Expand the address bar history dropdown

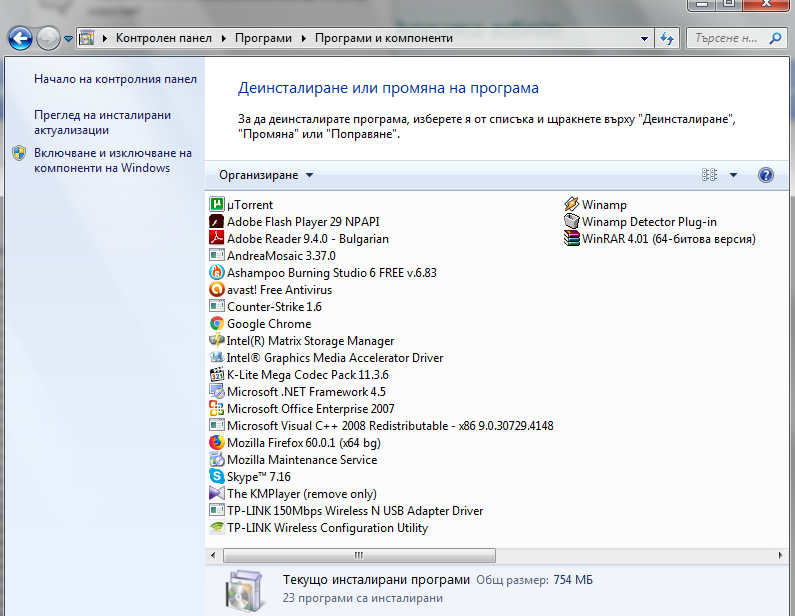point(645,39)
